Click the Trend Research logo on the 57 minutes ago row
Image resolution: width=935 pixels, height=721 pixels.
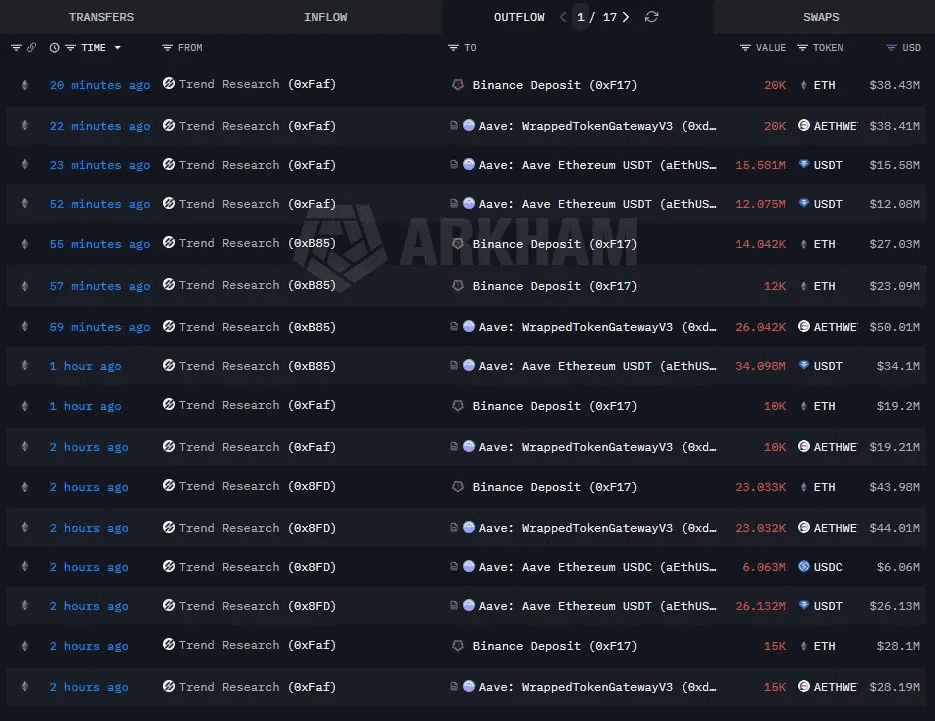169,285
